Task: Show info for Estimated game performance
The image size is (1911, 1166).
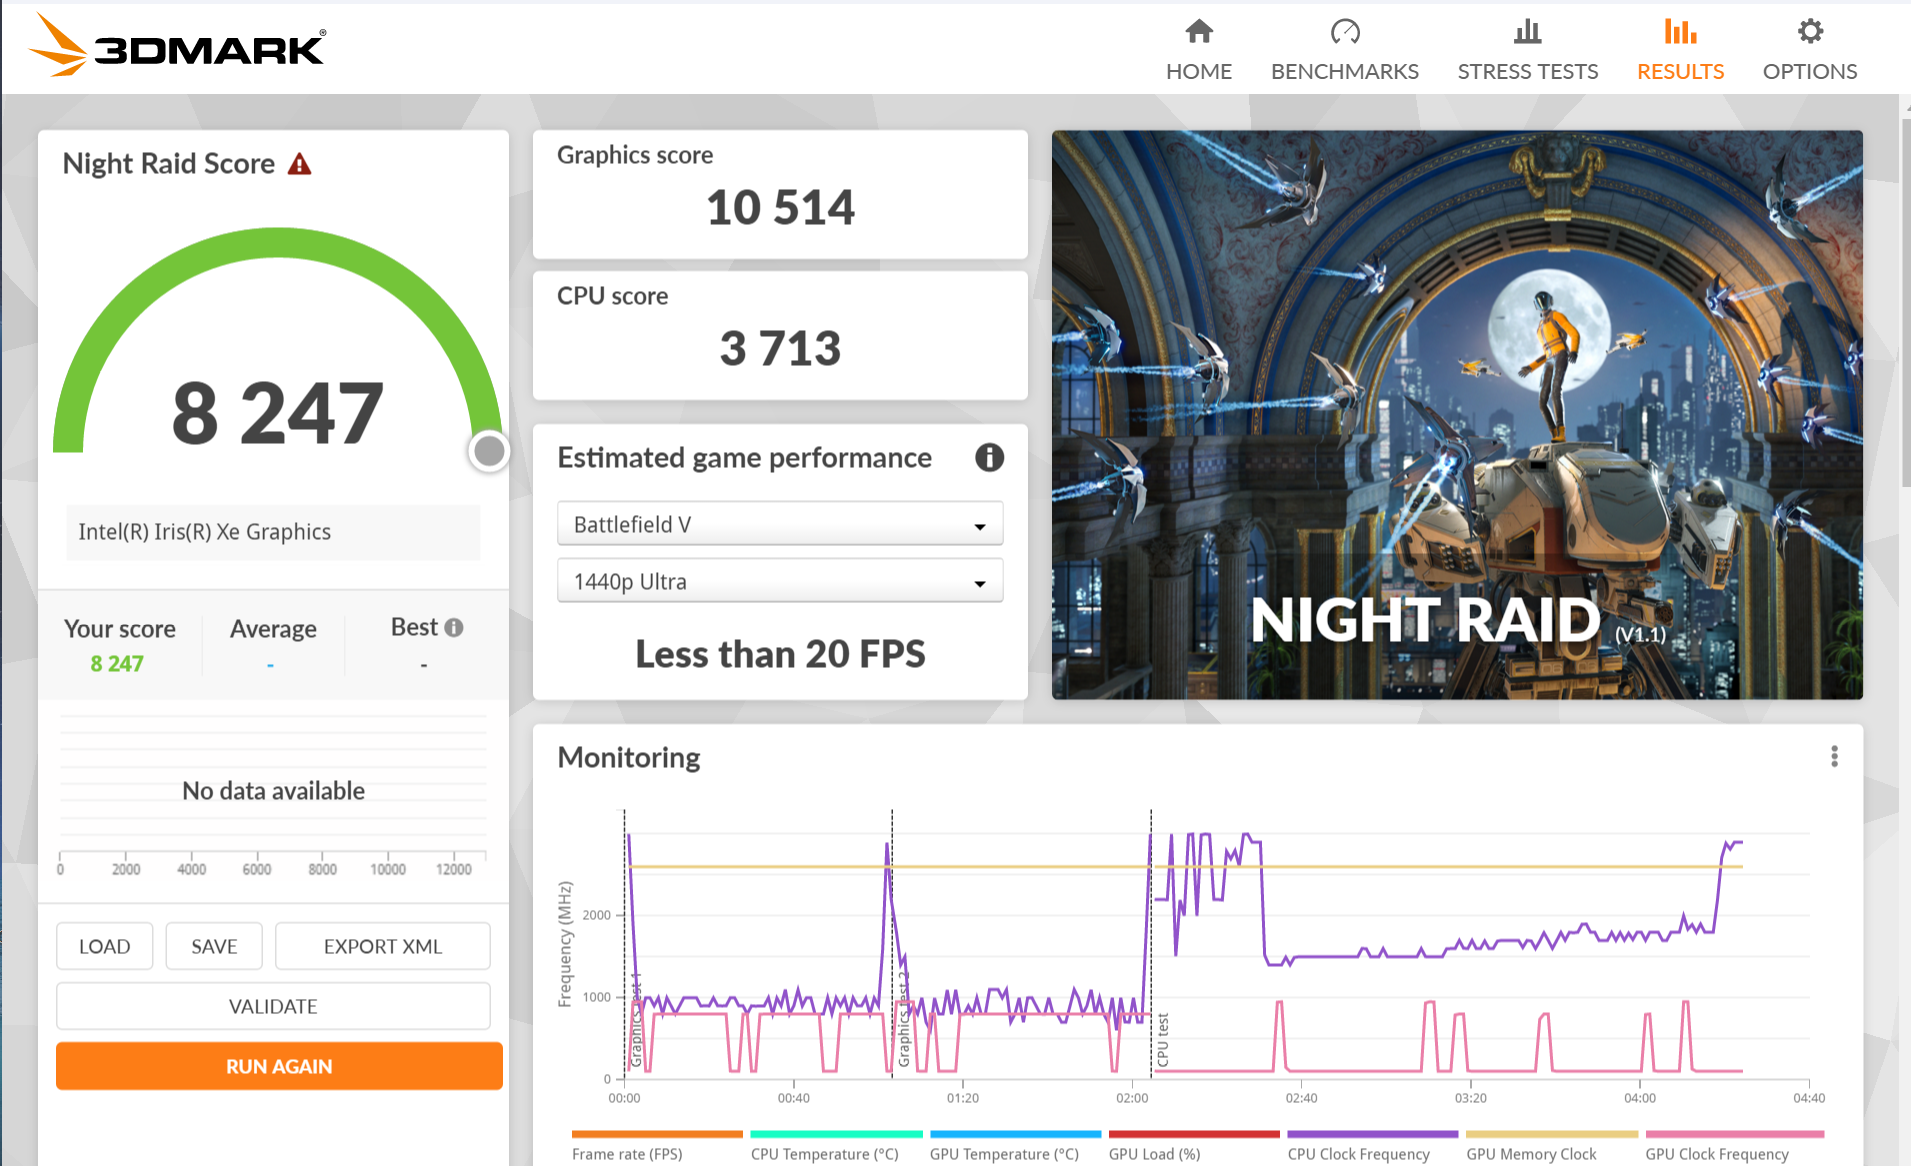Action: coord(989,457)
